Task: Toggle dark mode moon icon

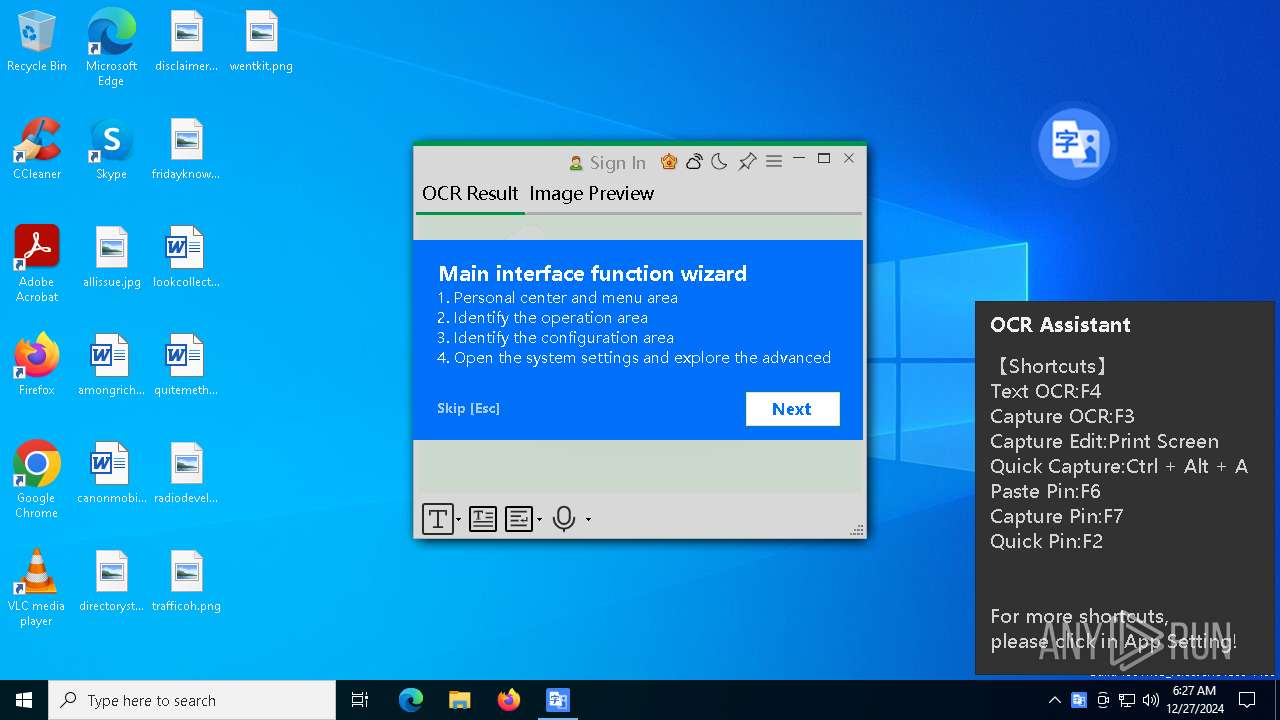Action: point(719,161)
